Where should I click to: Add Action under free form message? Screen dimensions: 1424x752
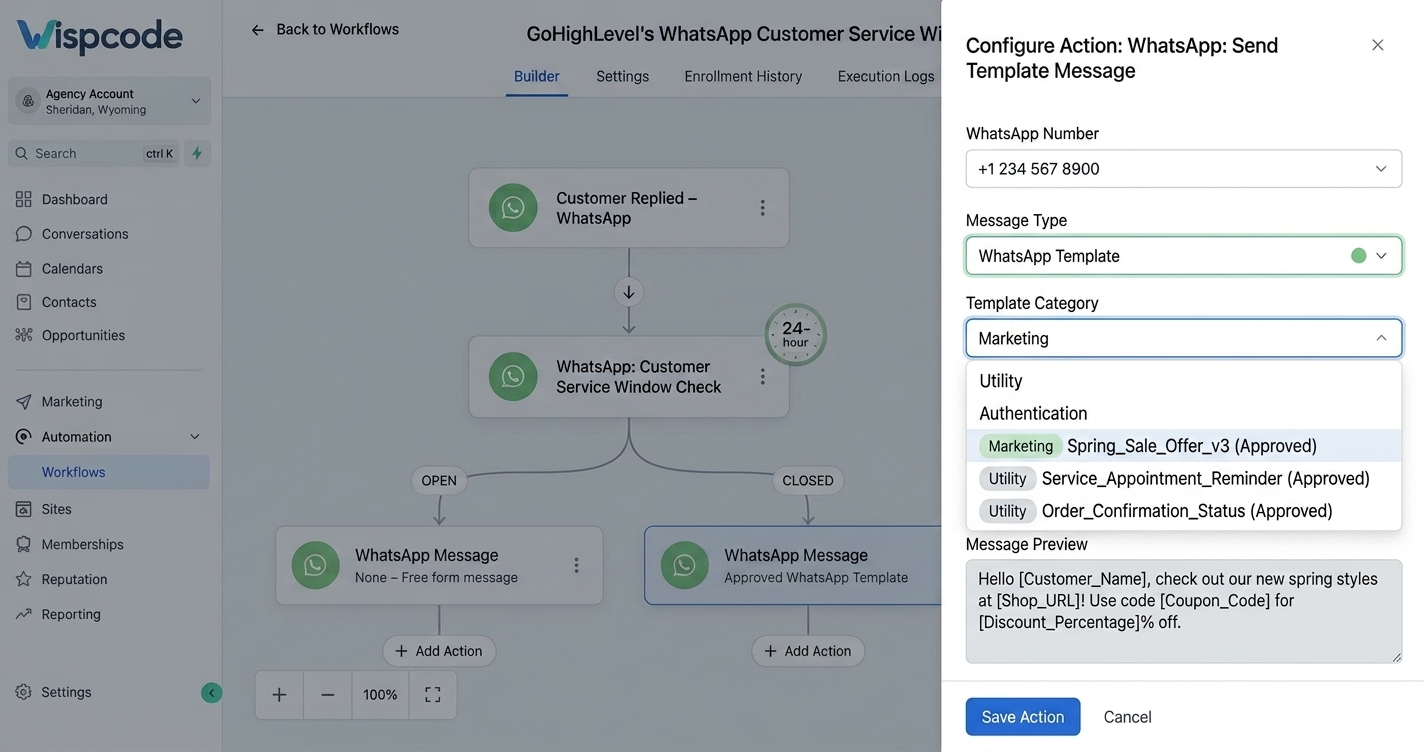tap(439, 651)
